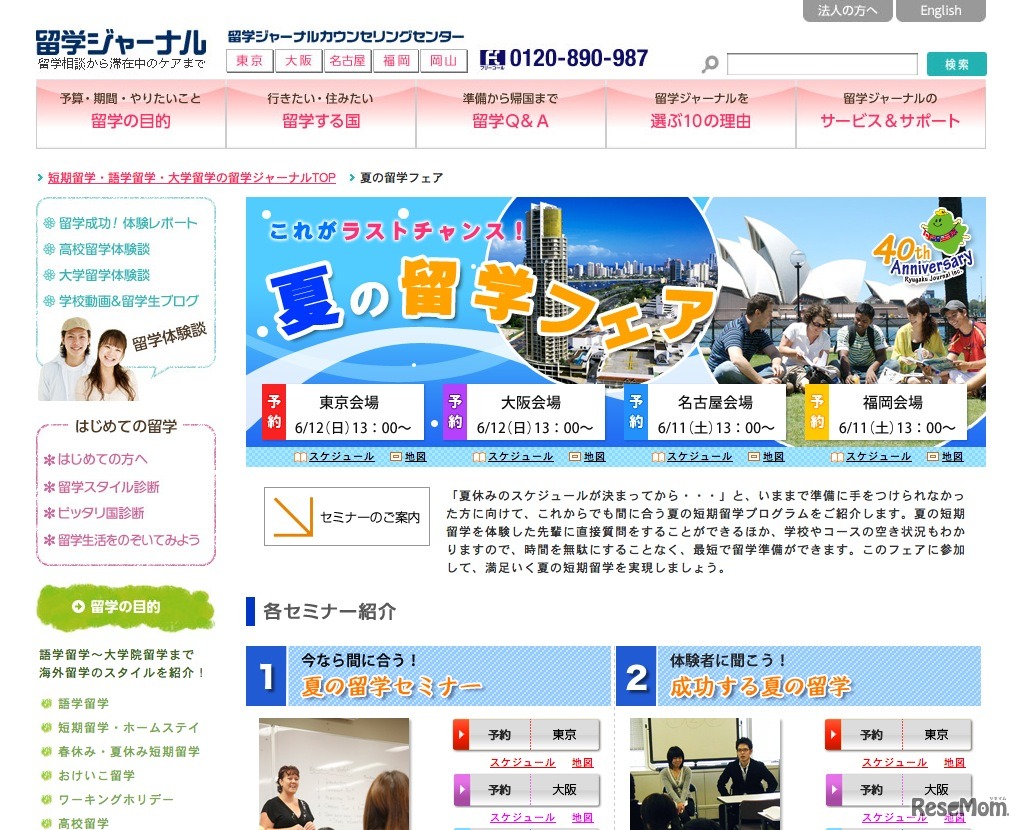Select the 岡山 office tab

coord(444,60)
